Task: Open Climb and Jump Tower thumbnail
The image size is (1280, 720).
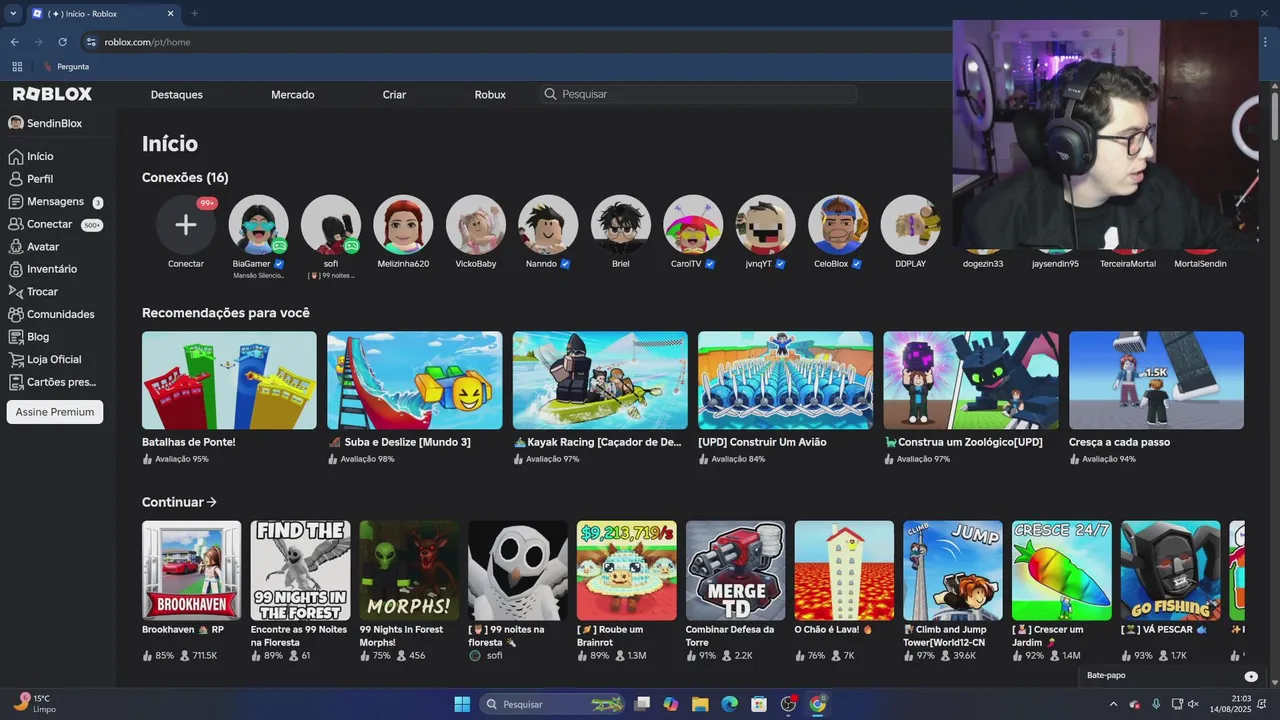Action: [x=953, y=570]
